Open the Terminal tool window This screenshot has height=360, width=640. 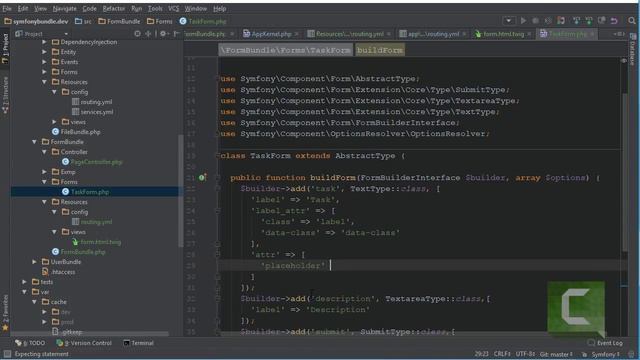click(x=138, y=343)
